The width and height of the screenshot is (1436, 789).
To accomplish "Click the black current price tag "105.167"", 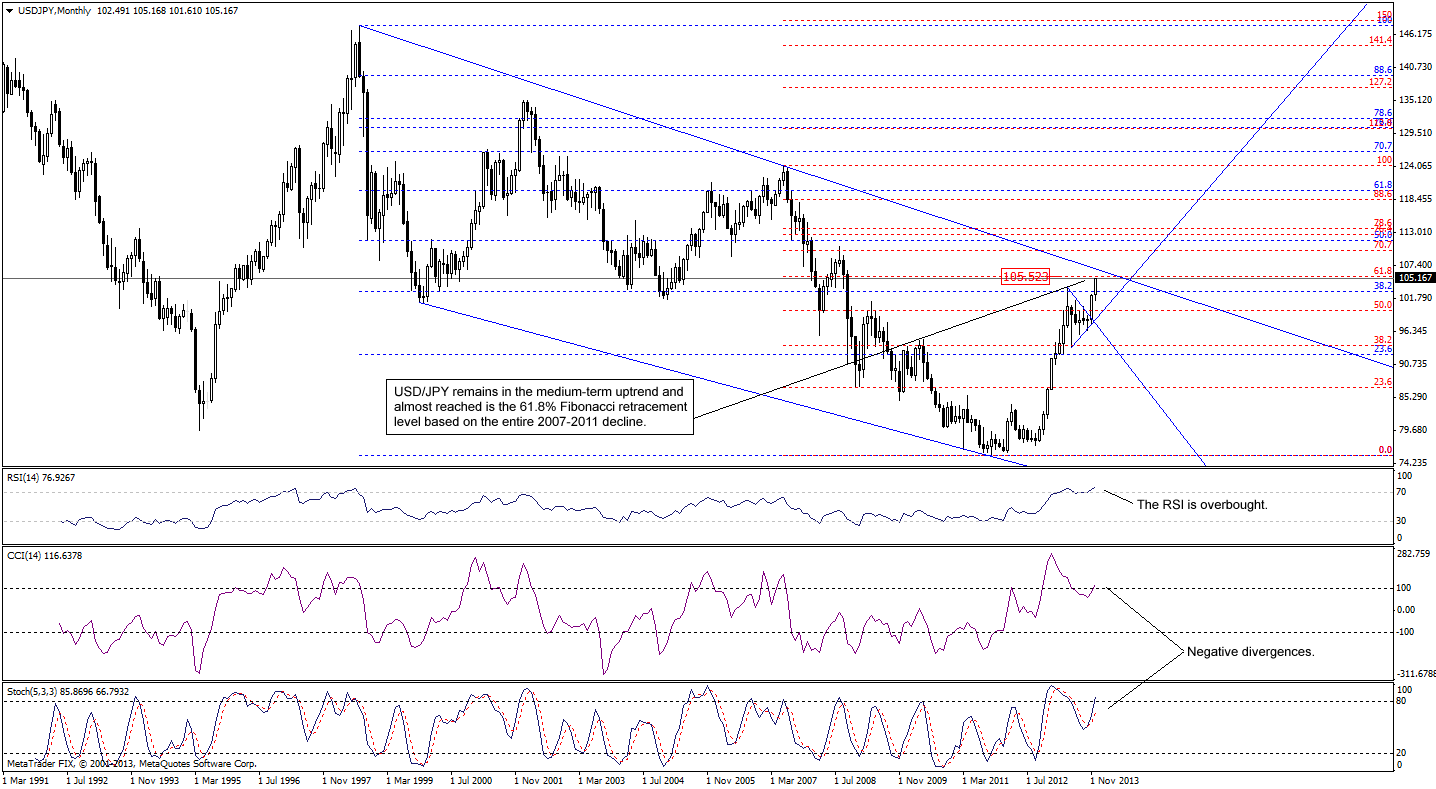I will click(1416, 278).
